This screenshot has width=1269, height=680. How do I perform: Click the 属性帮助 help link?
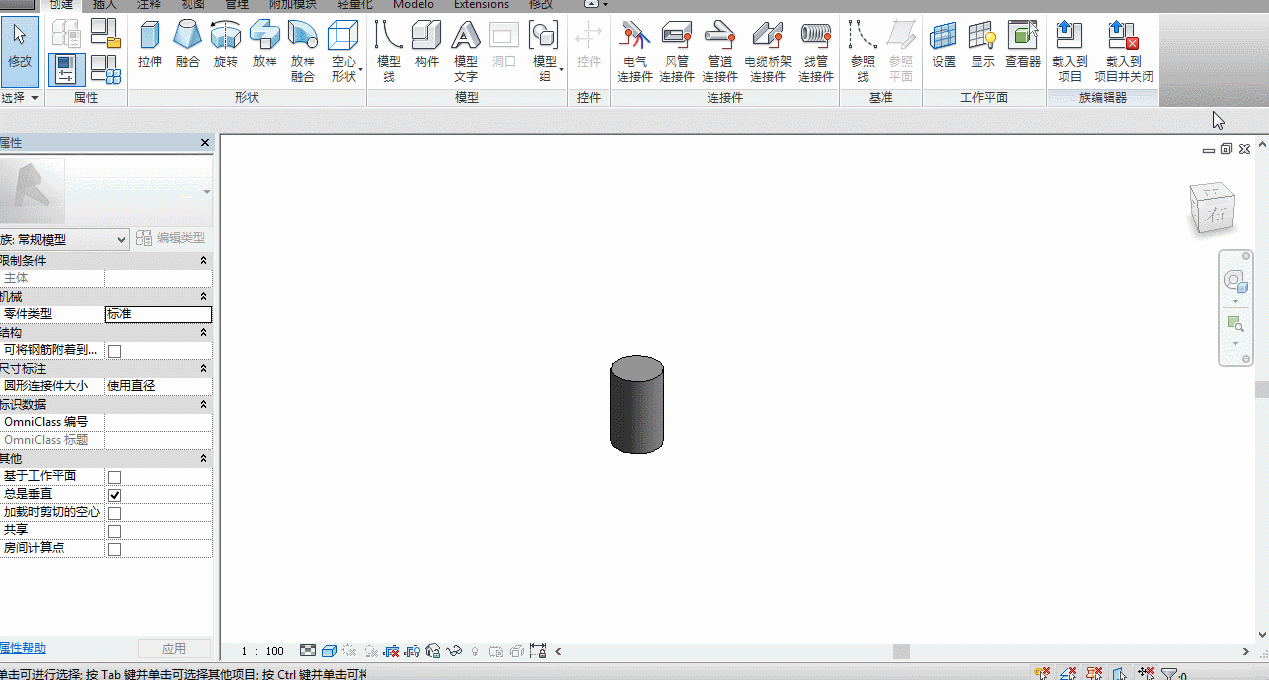(22, 648)
